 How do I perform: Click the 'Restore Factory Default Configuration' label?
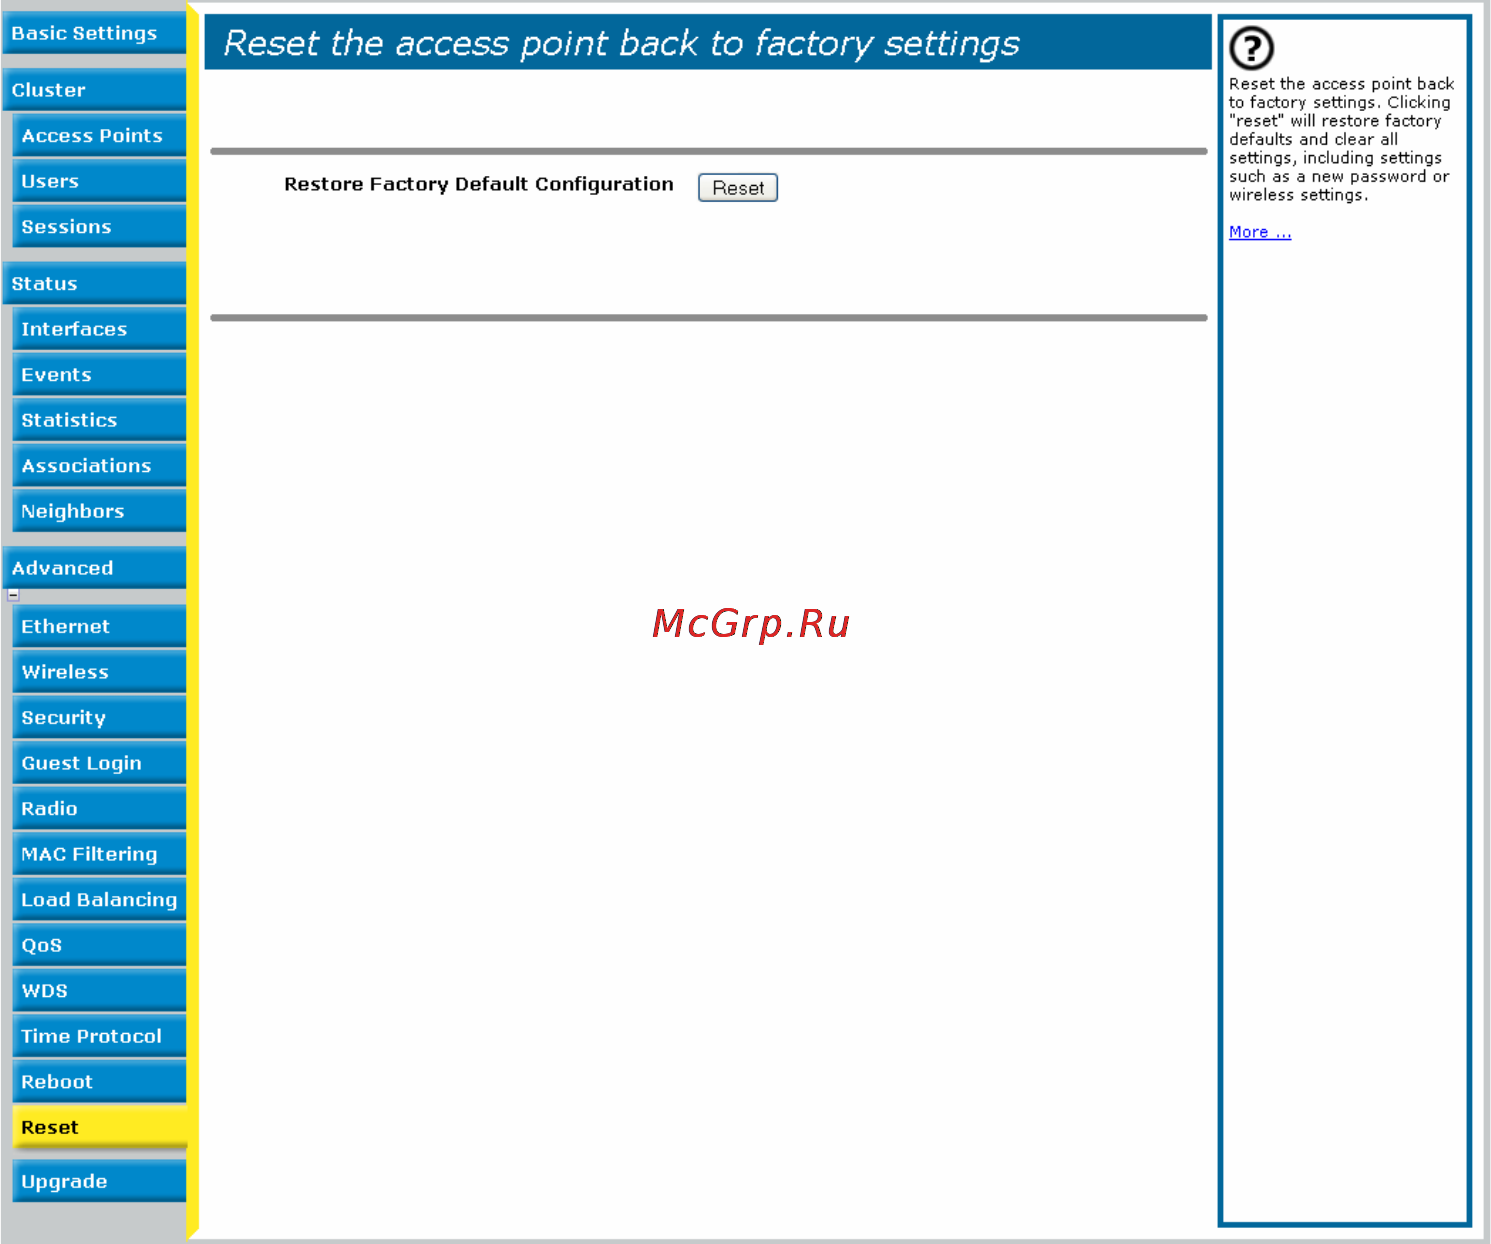(478, 184)
